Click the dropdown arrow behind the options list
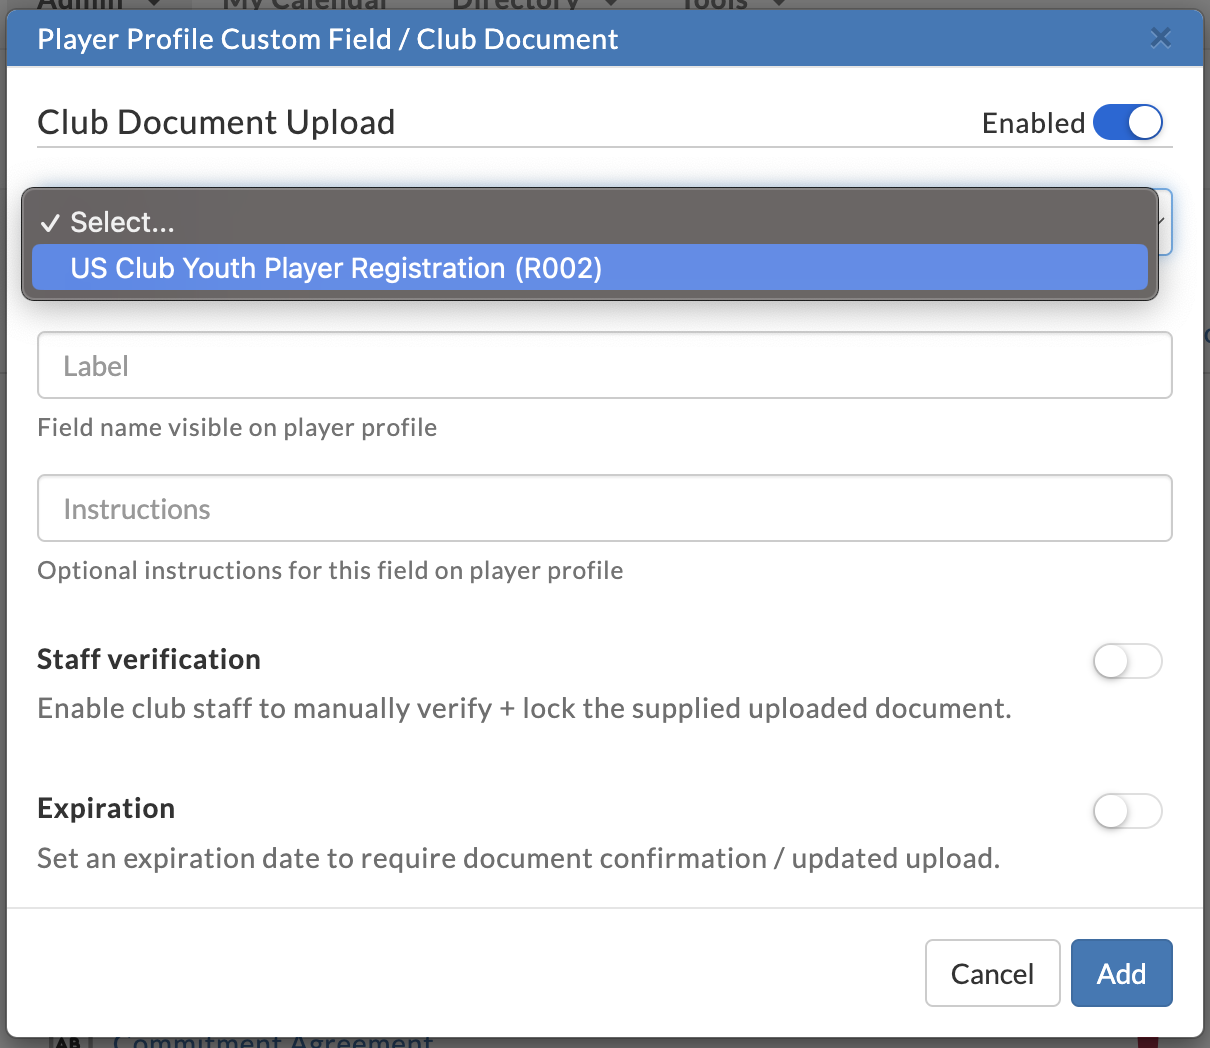Screen dimensions: 1210x1048 tap(1163, 221)
